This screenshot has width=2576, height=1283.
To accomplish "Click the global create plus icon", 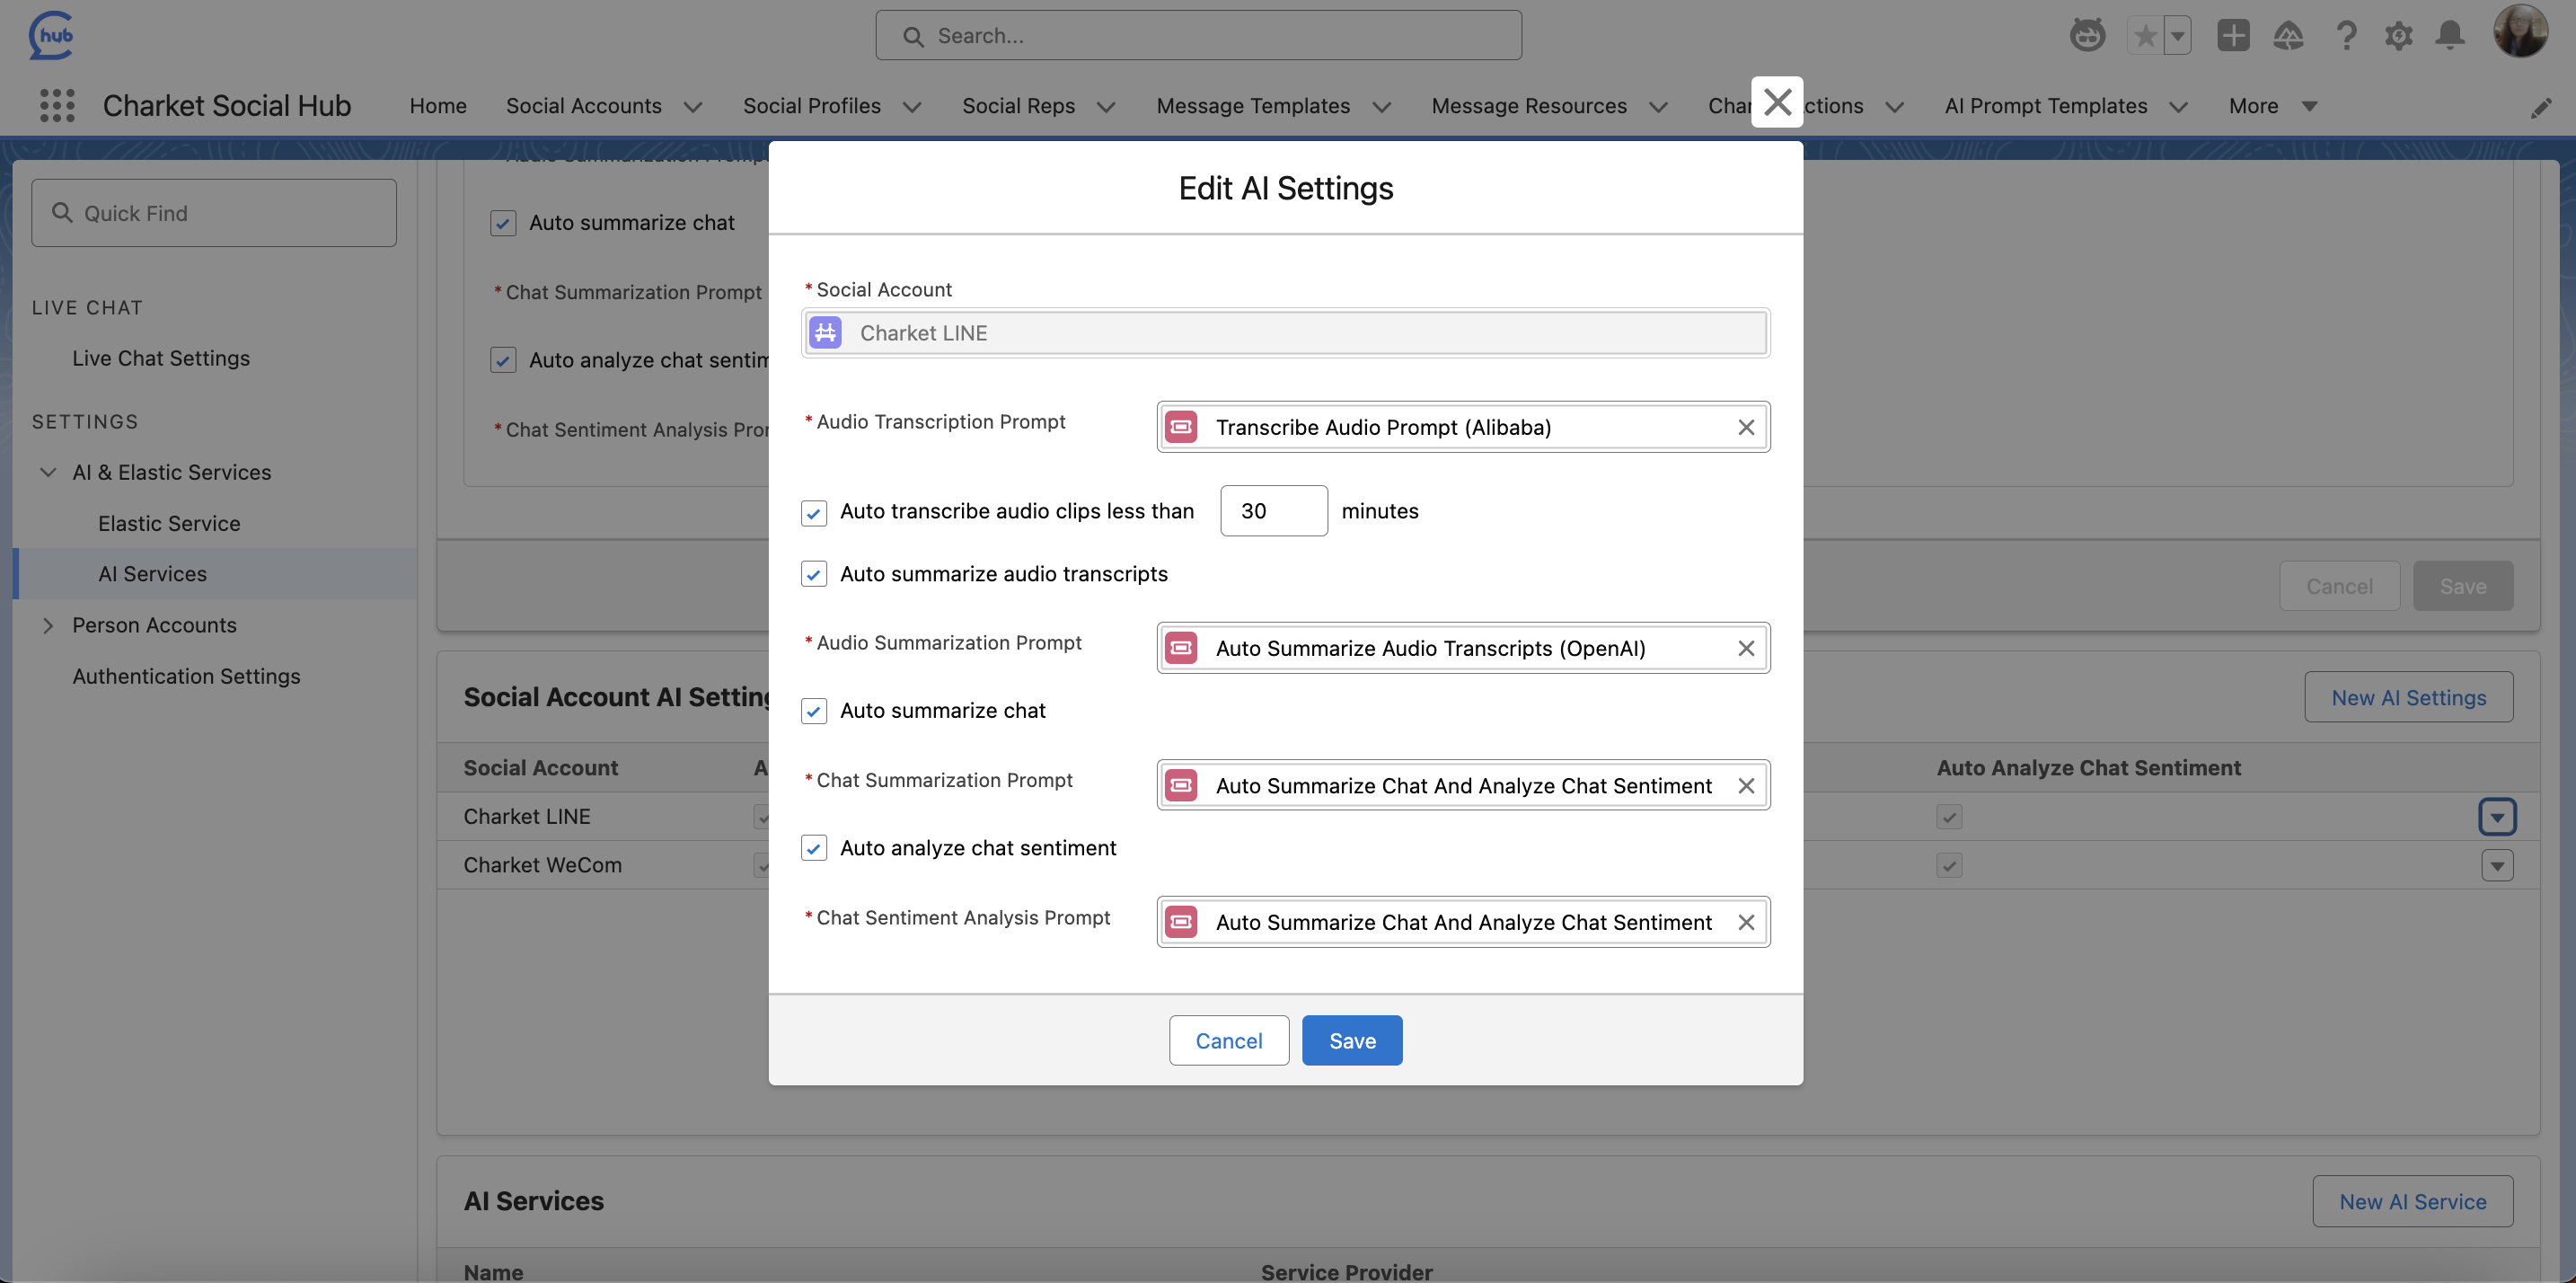I will (2232, 36).
